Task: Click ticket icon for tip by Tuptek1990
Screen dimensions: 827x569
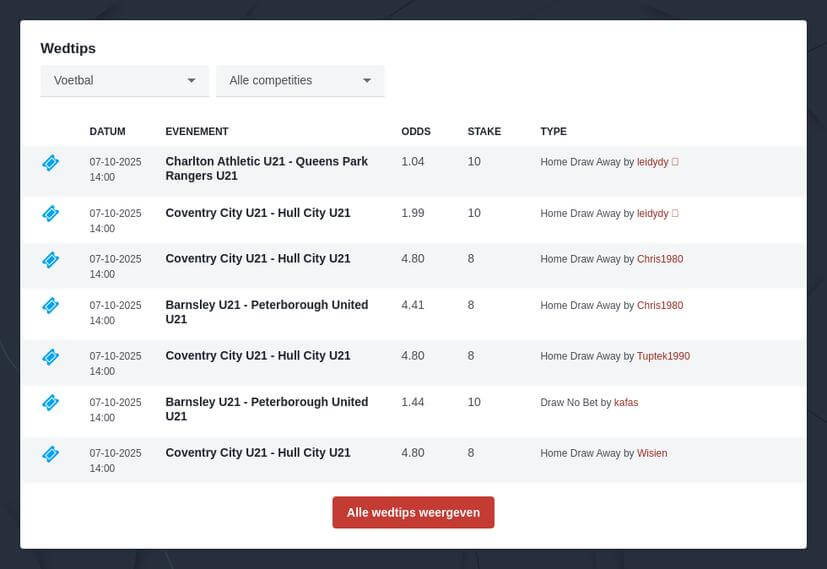Action: pyautogui.click(x=50, y=356)
